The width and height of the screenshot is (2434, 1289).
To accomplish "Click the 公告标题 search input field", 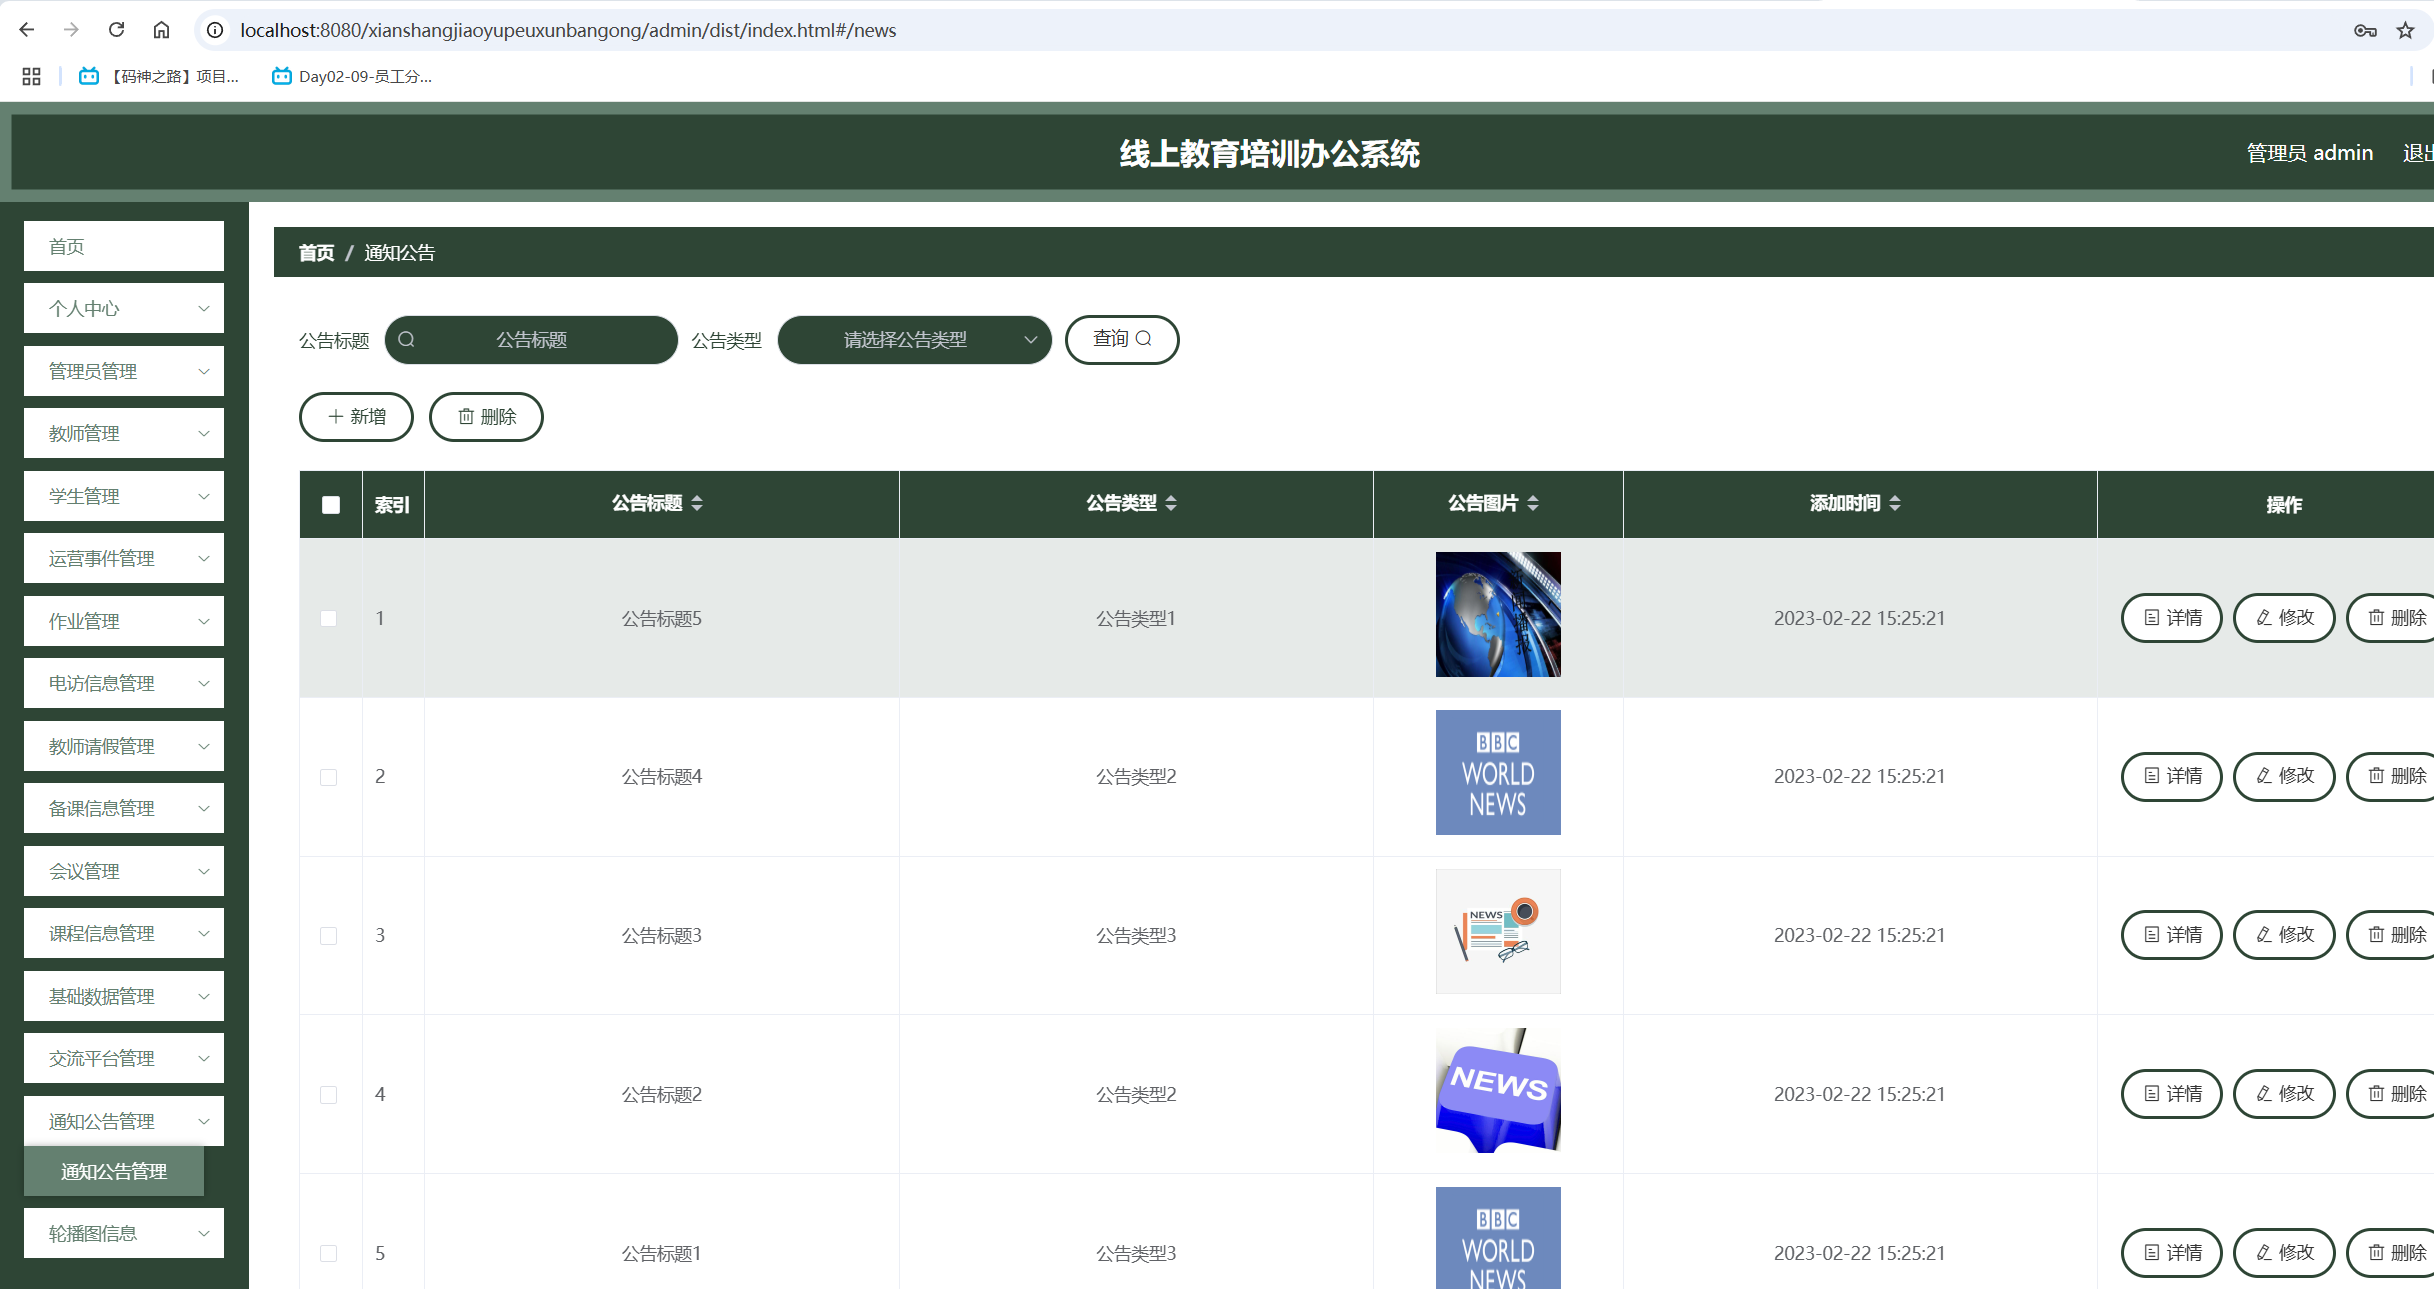I will (531, 340).
